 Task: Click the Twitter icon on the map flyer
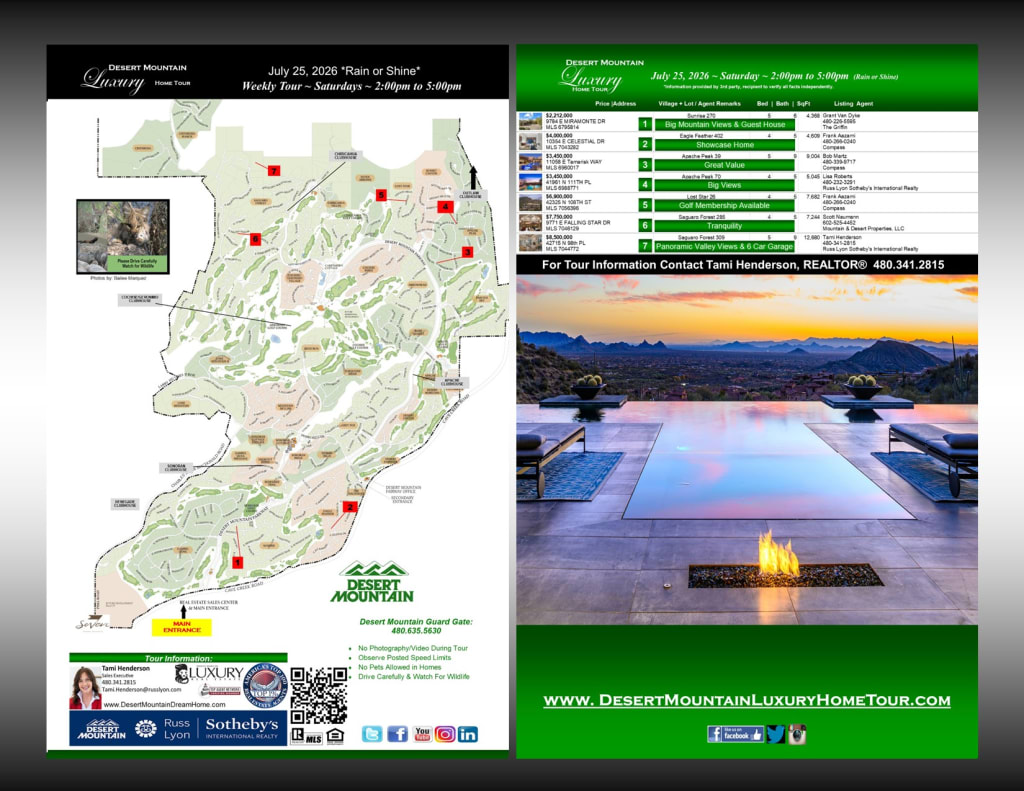(x=372, y=734)
